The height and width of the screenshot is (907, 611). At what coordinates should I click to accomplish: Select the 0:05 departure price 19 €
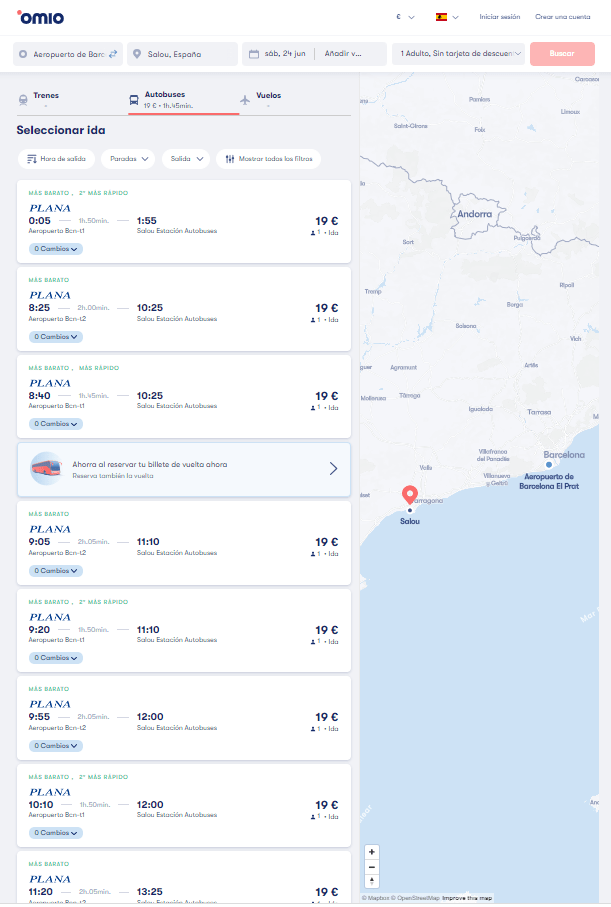pyautogui.click(x=326, y=221)
